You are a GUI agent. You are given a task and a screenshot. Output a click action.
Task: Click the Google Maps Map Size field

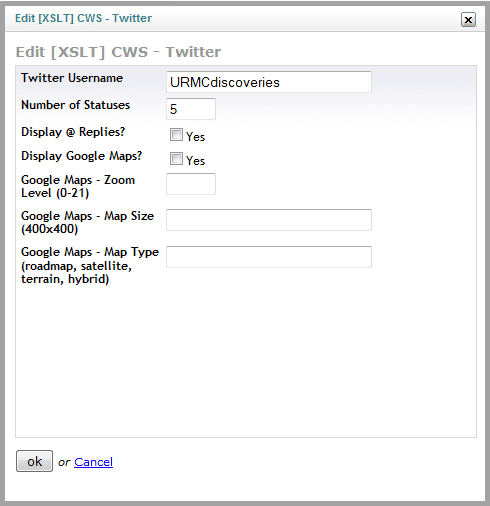coord(269,220)
